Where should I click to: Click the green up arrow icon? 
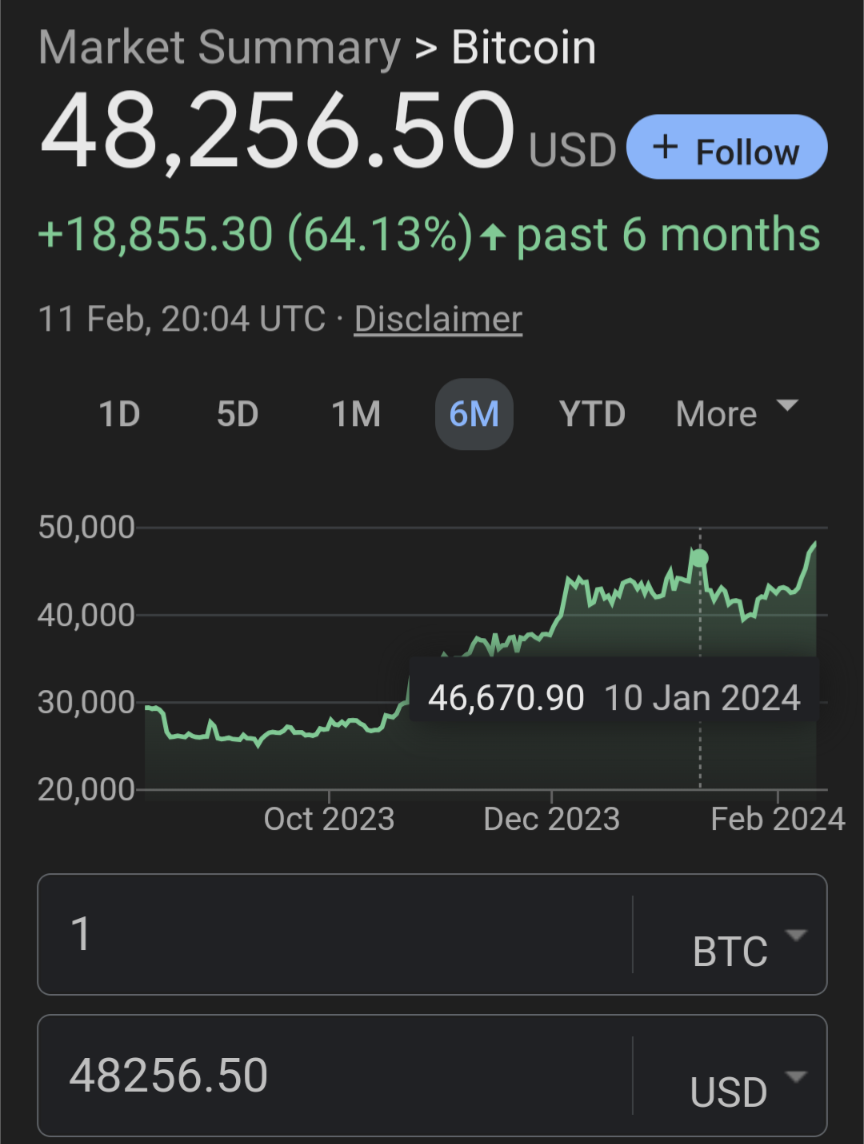click(x=494, y=236)
